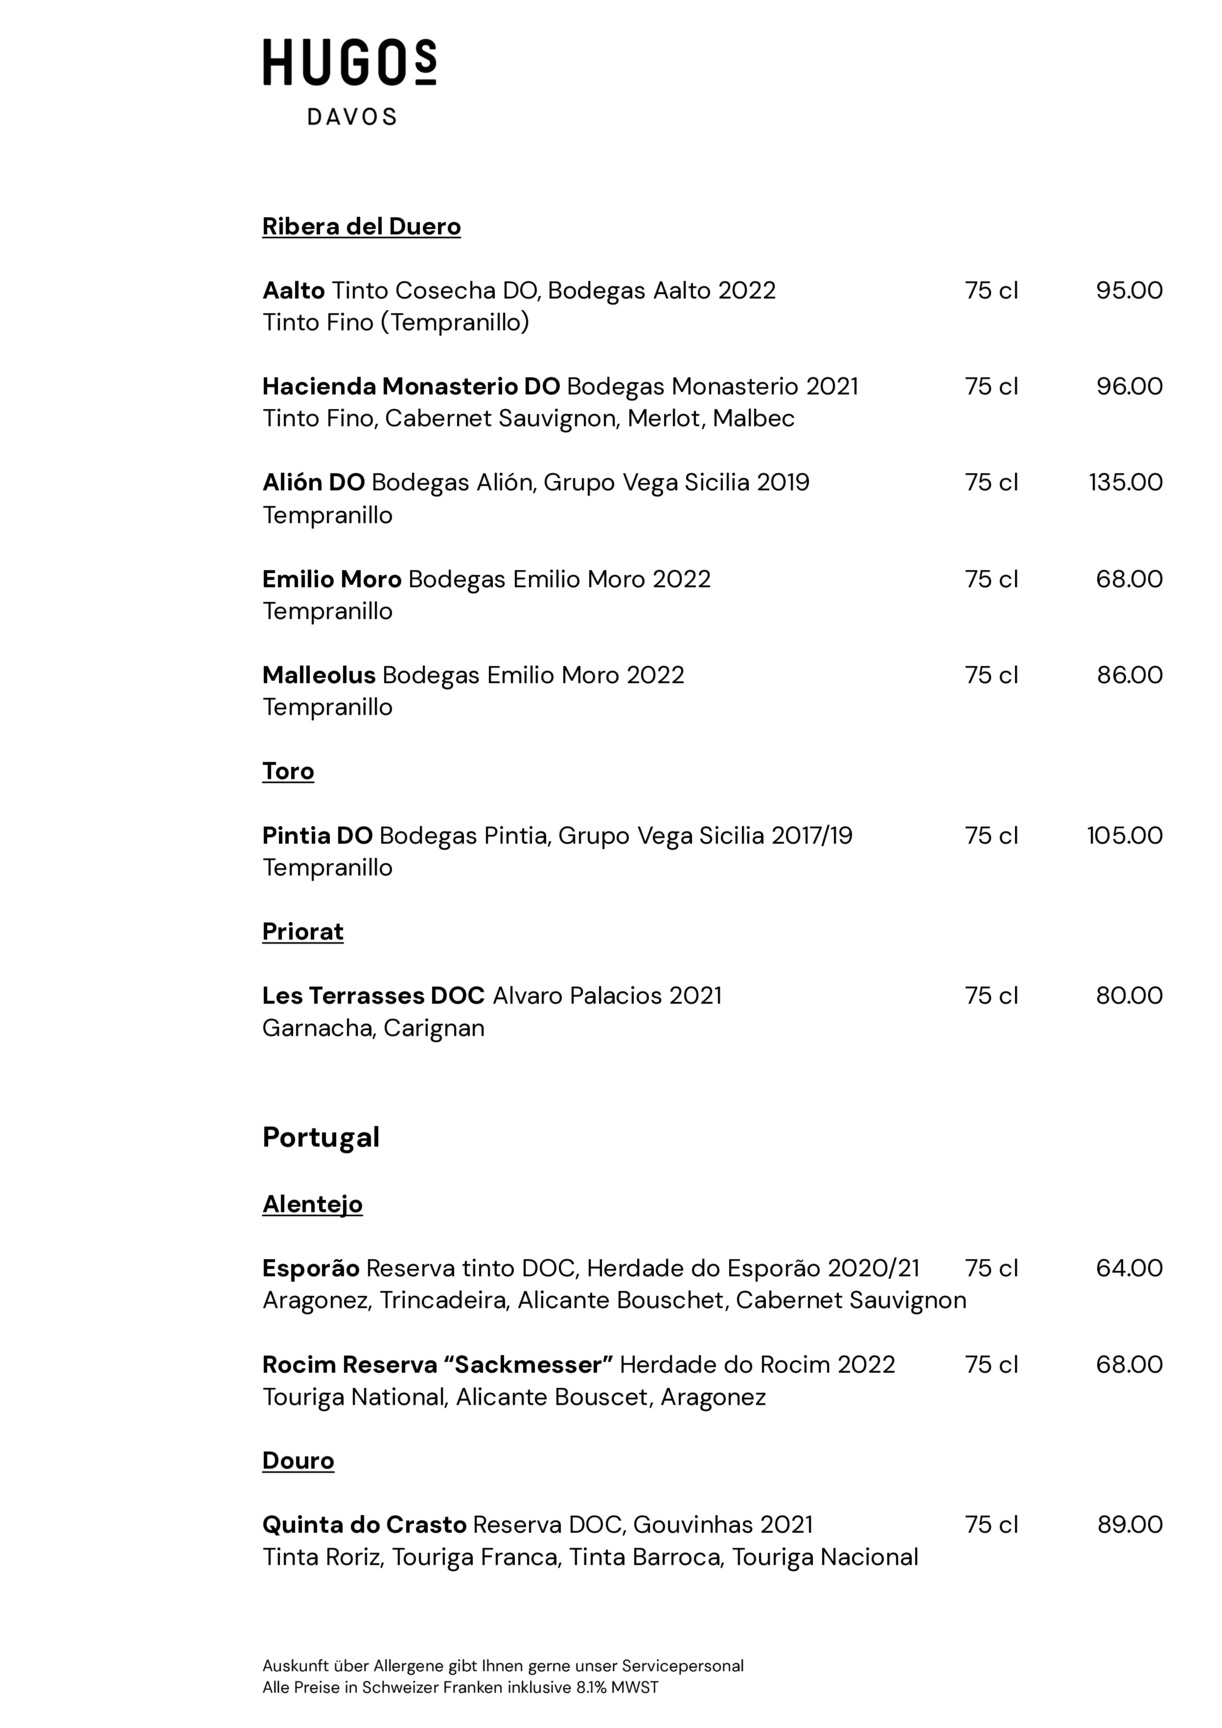
Task: Click the Douro region heading
Action: point(298,1461)
